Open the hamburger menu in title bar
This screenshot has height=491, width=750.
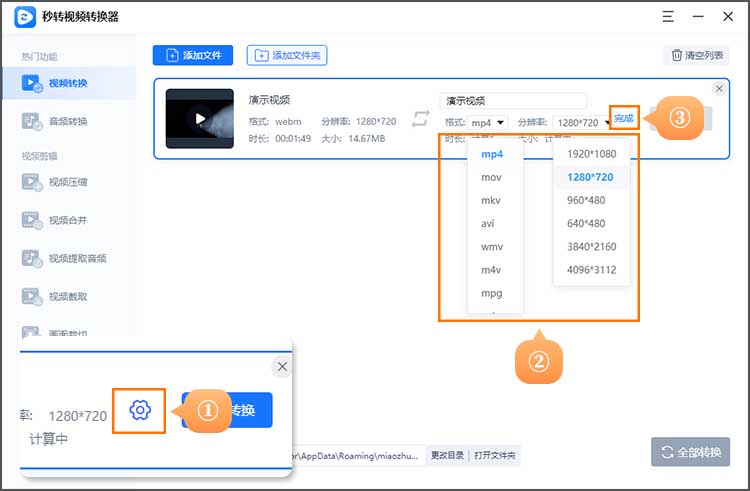667,17
